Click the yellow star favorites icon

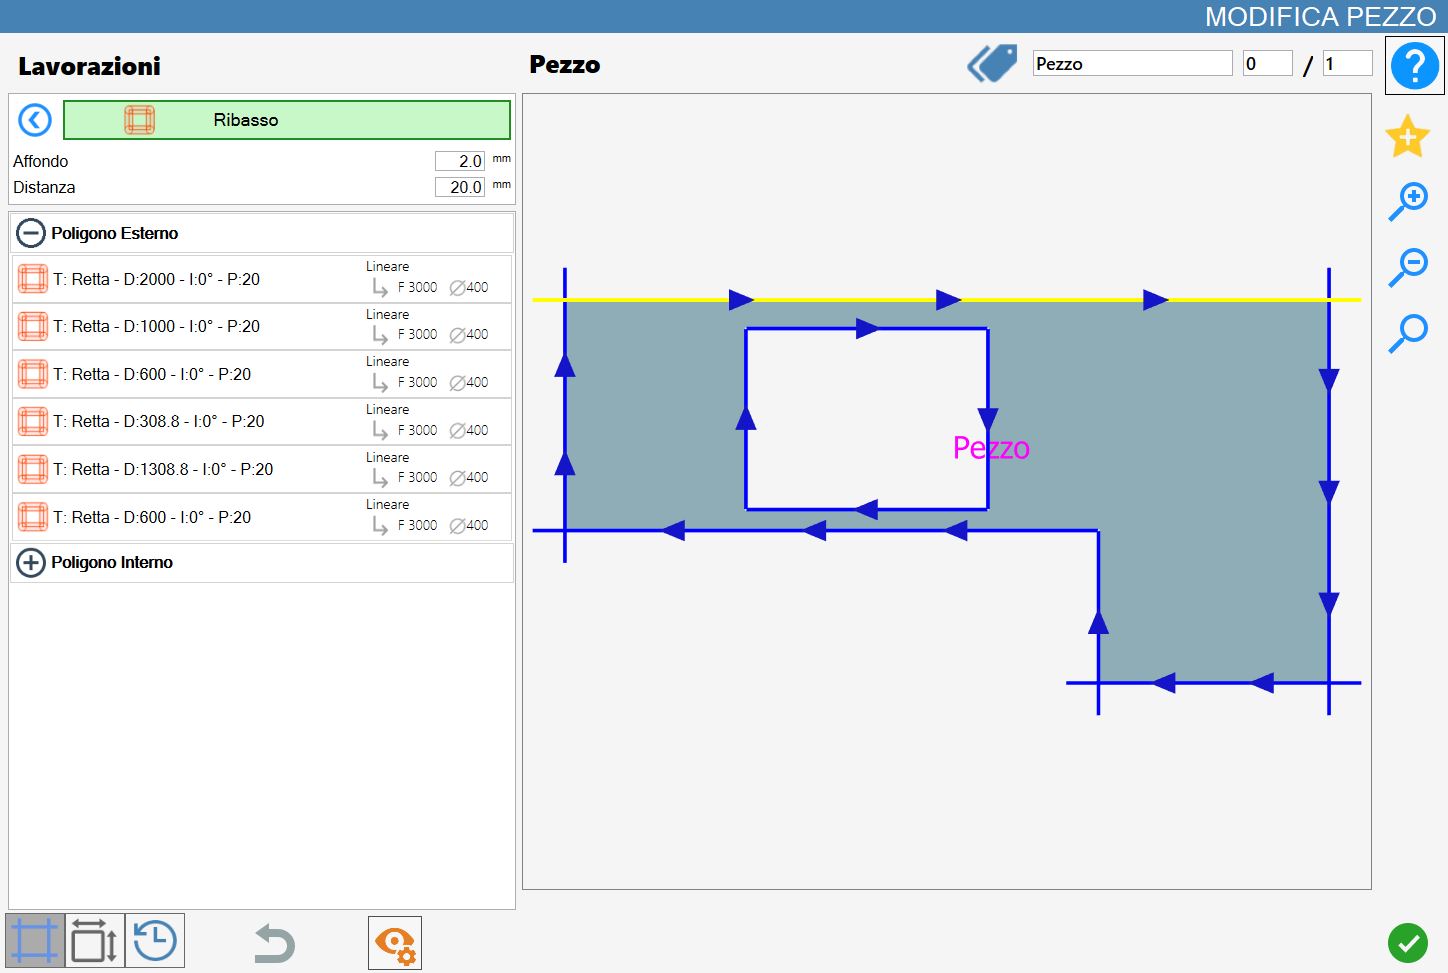(1407, 137)
